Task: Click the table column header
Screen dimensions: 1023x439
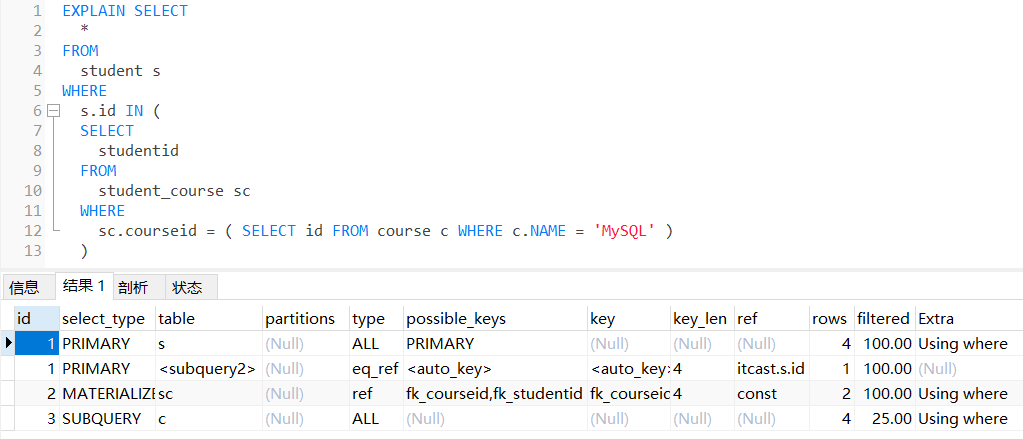Action: pyautogui.click(x=209, y=319)
